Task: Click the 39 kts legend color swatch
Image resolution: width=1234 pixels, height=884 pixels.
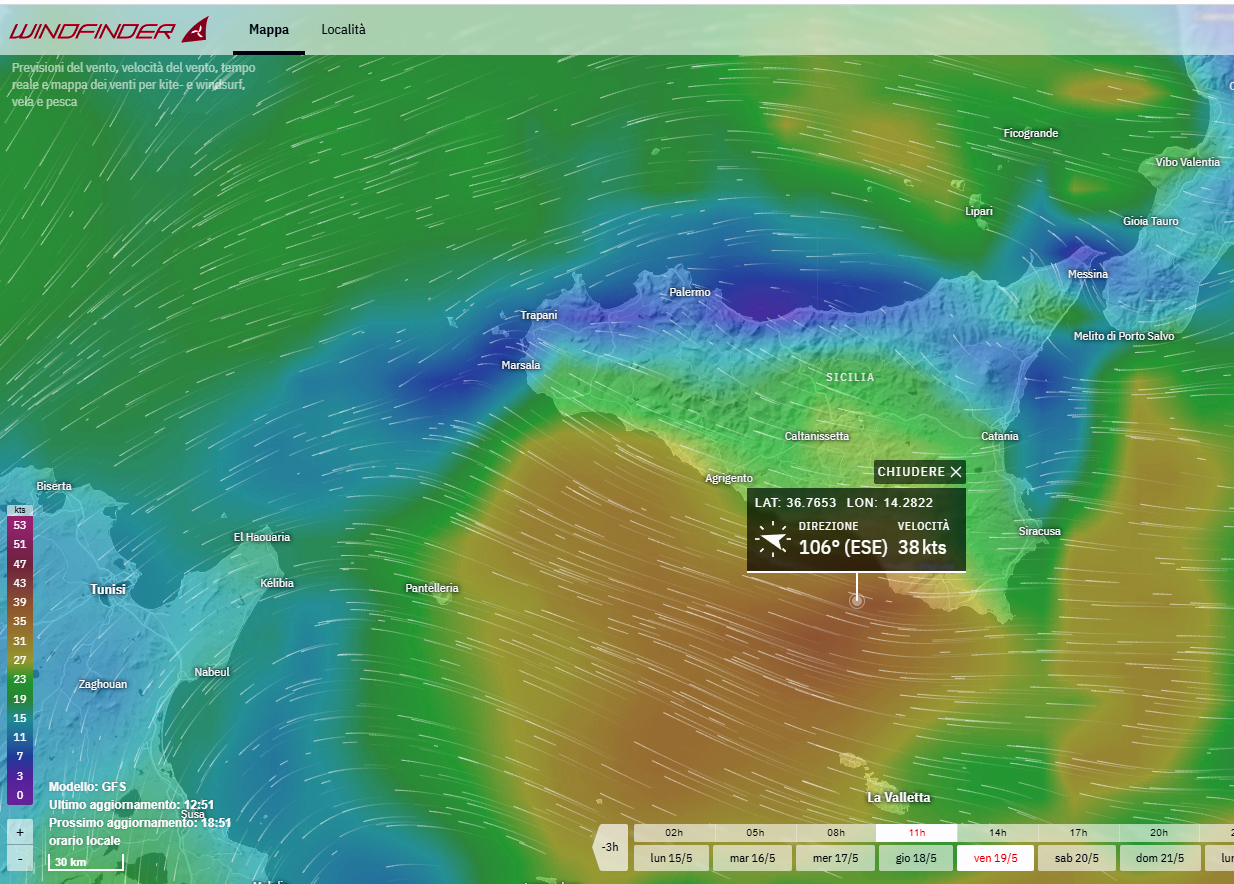Action: click(x=19, y=601)
